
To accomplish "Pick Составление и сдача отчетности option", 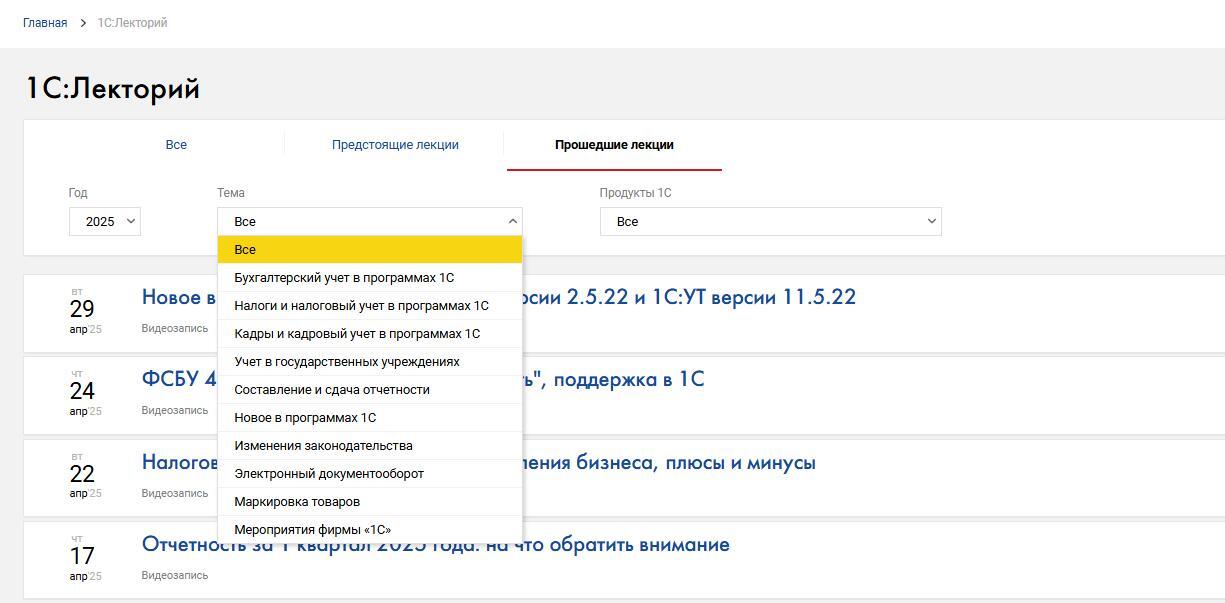I will 370,390.
